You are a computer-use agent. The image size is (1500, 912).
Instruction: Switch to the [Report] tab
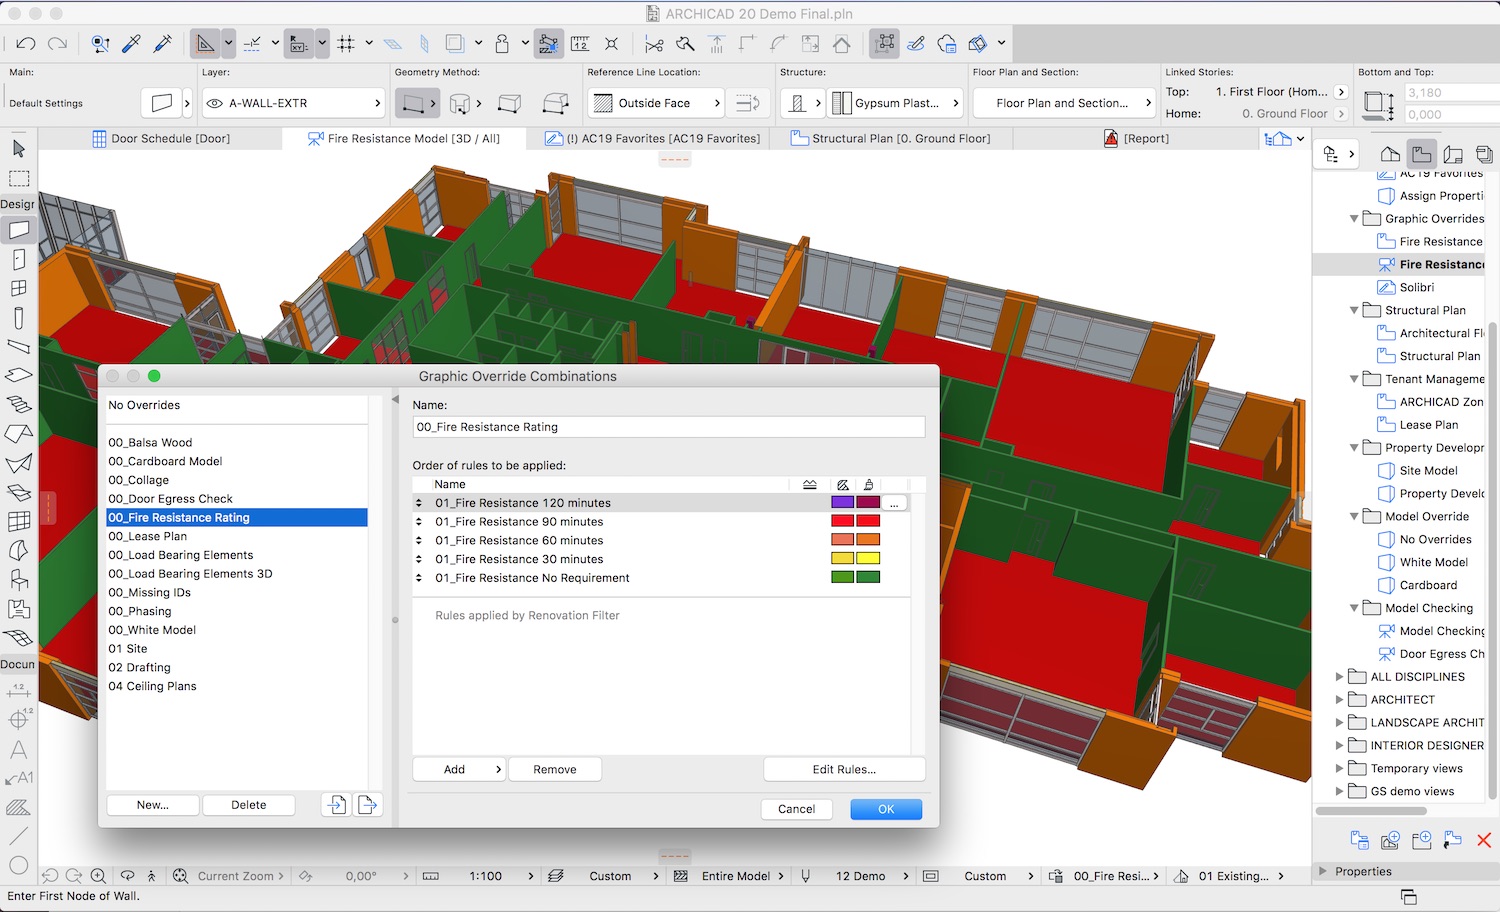coord(1136,139)
